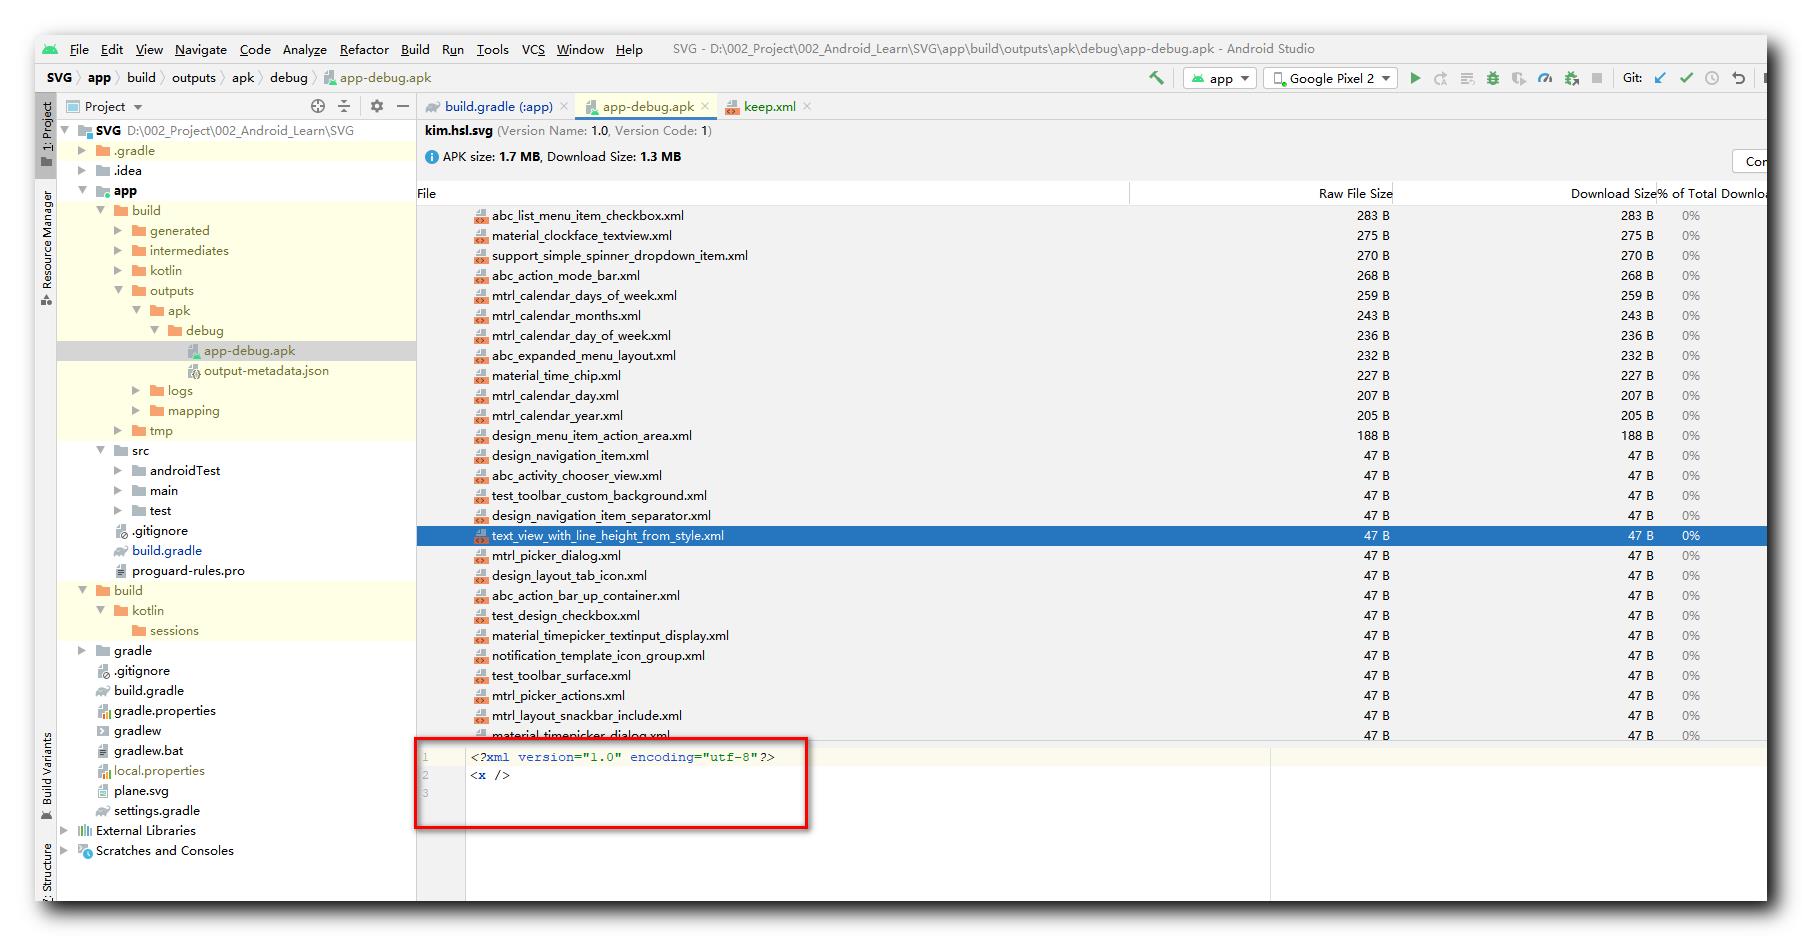The image size is (1802, 936).
Task: Select material_time_chip.xml row
Action: click(x=1092, y=376)
